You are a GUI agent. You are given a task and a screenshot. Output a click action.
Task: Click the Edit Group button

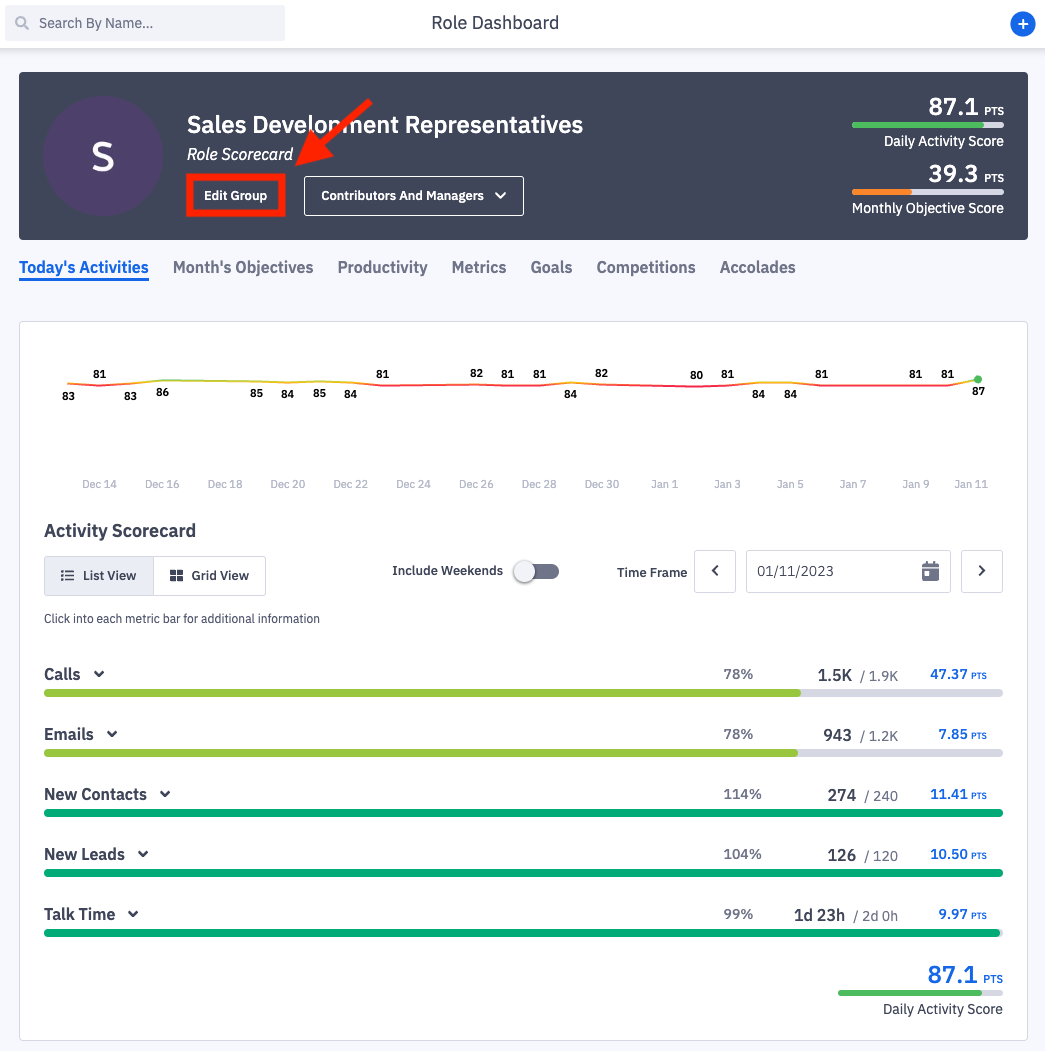click(x=235, y=196)
